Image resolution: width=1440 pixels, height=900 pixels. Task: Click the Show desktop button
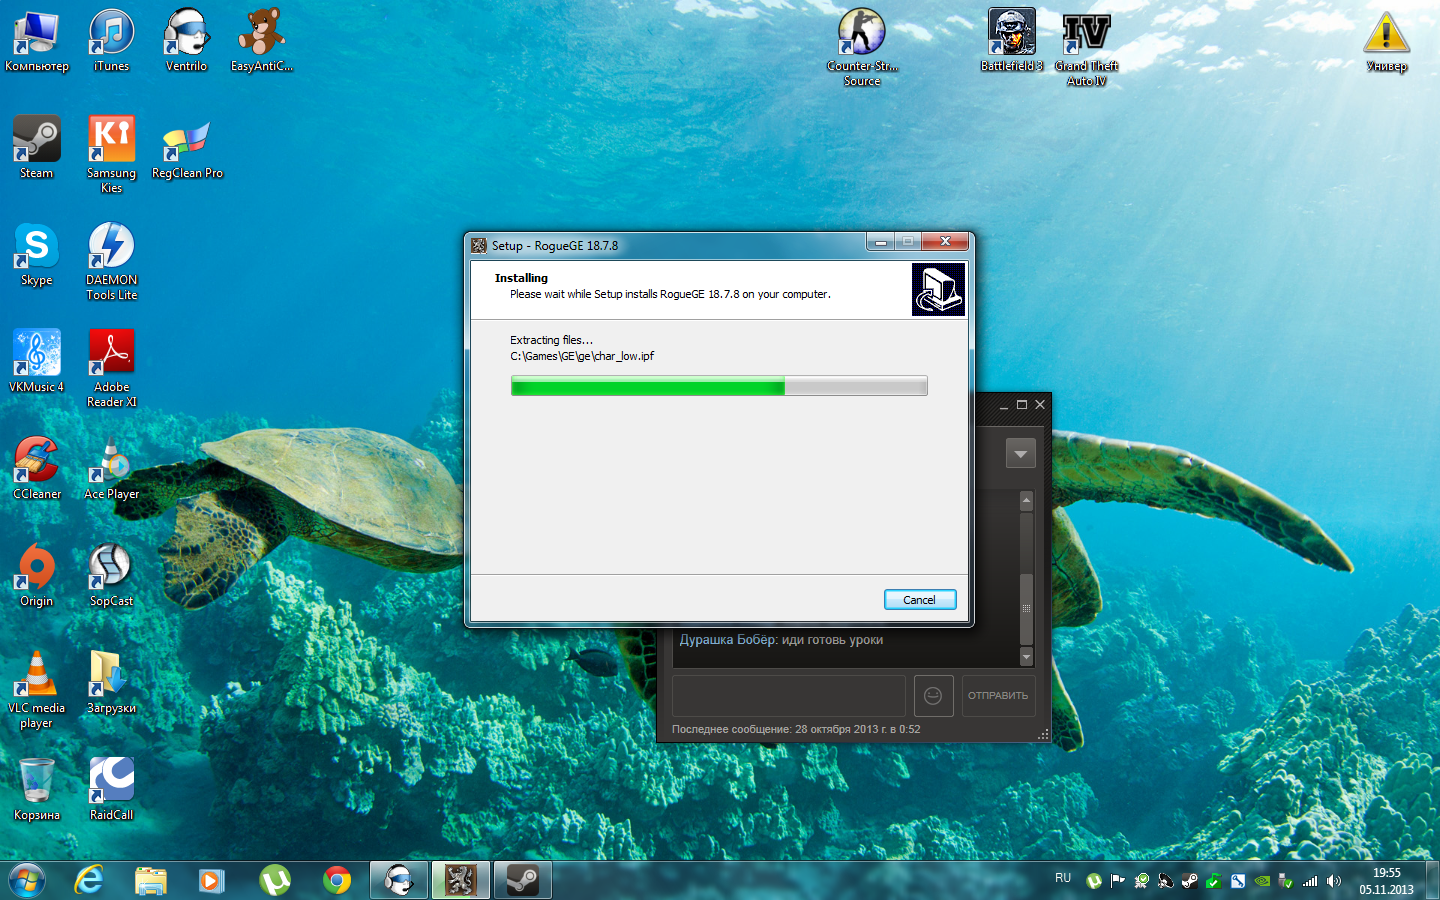click(x=1432, y=881)
